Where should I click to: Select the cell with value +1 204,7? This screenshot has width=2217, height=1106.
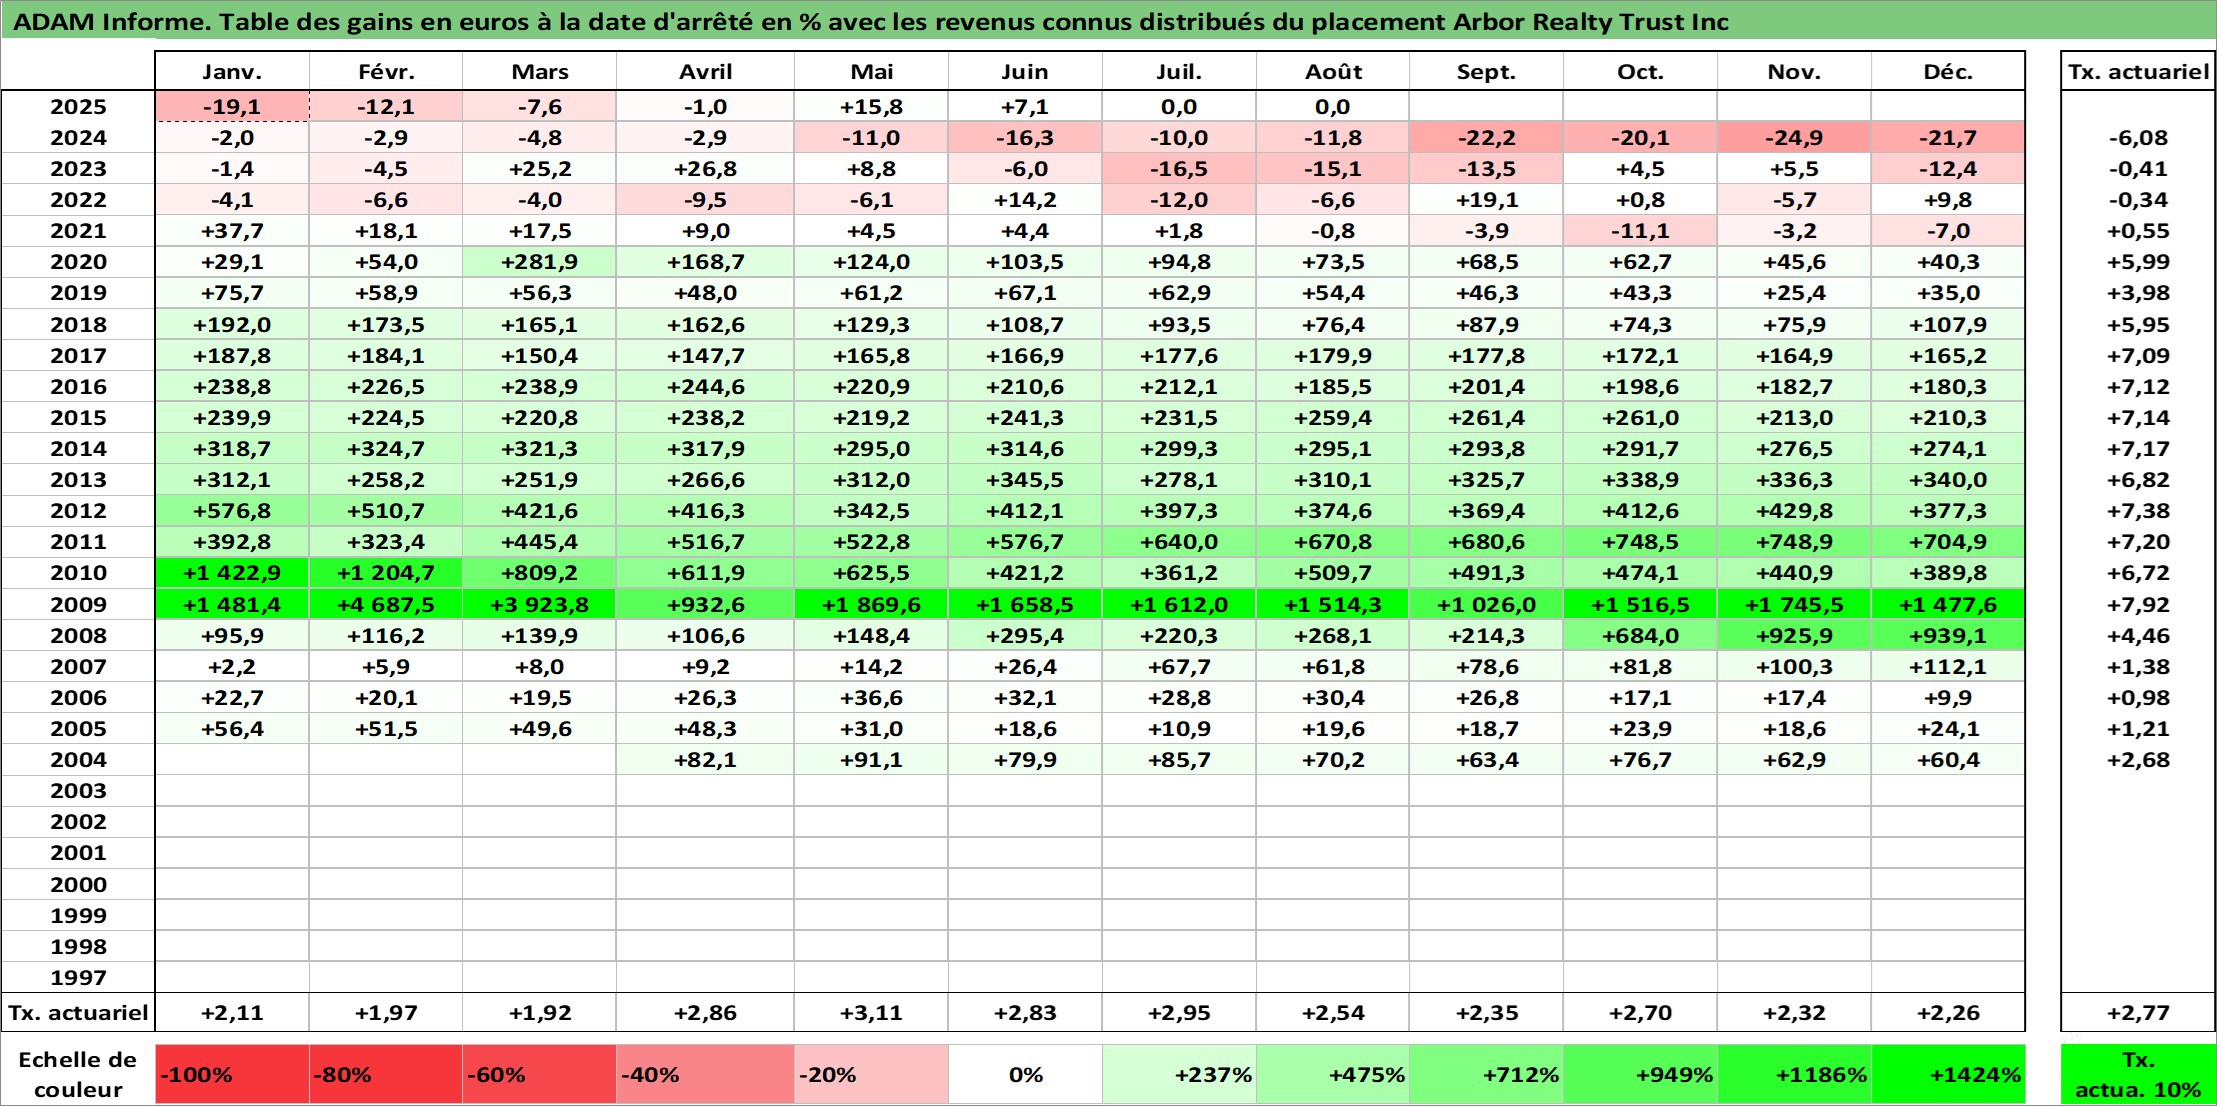point(386,573)
